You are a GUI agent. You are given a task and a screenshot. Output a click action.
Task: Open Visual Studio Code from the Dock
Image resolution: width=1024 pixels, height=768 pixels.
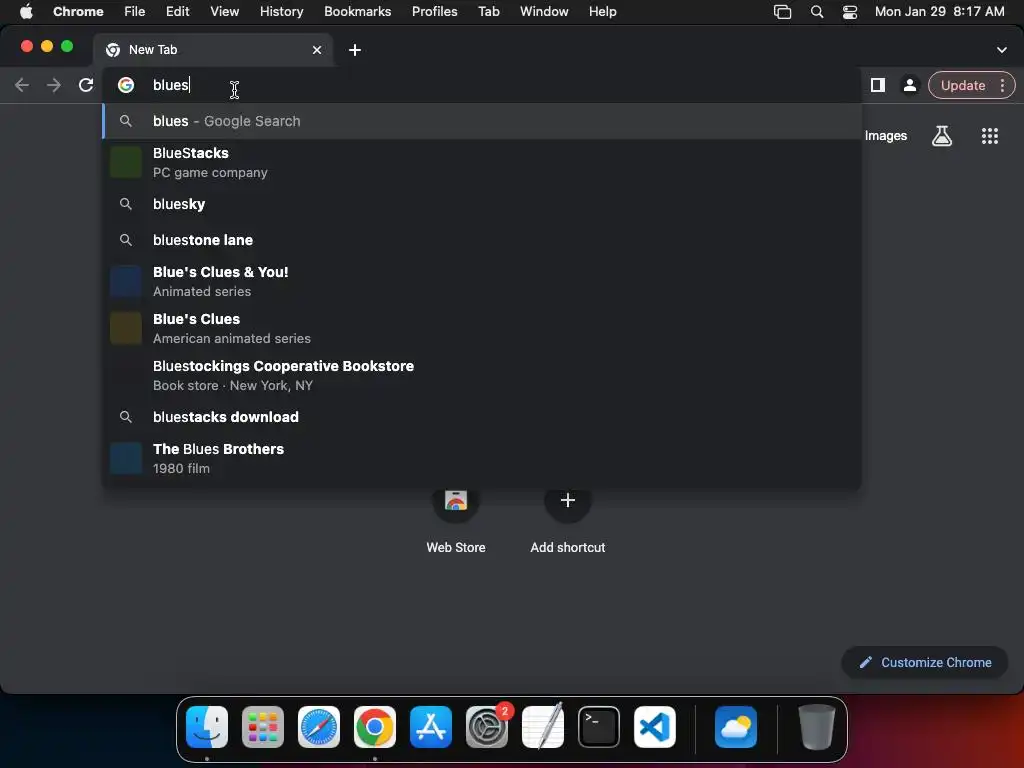pyautogui.click(x=654, y=727)
